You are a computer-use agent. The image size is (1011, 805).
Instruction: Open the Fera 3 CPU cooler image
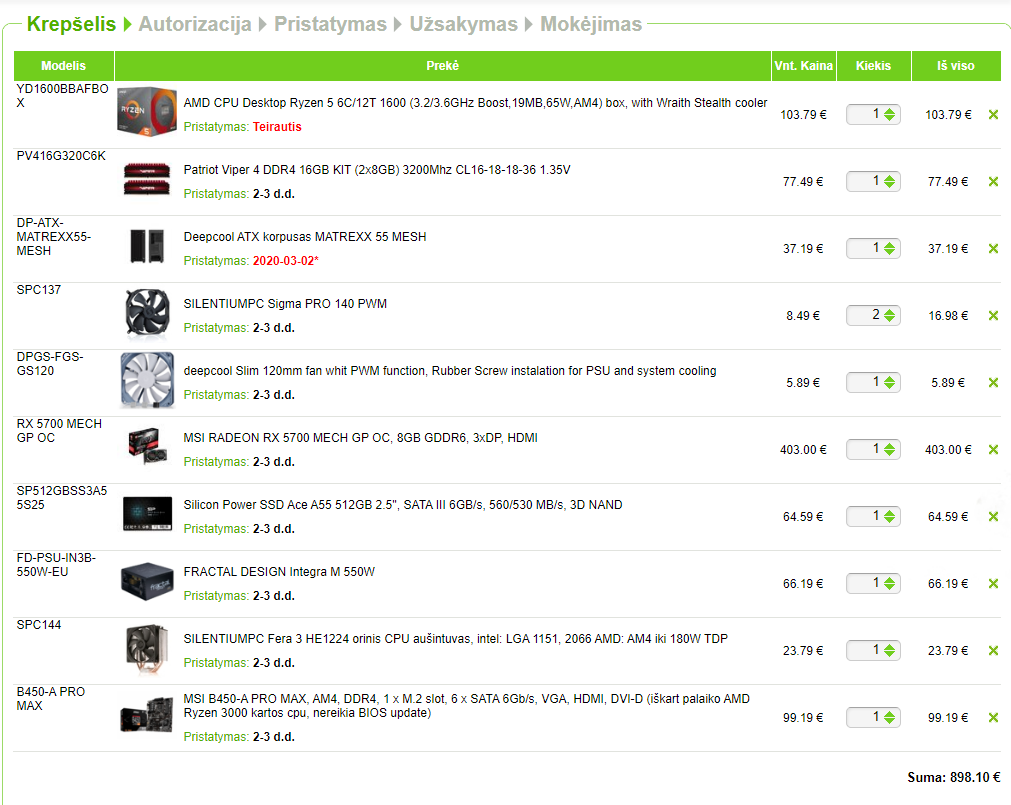(147, 648)
